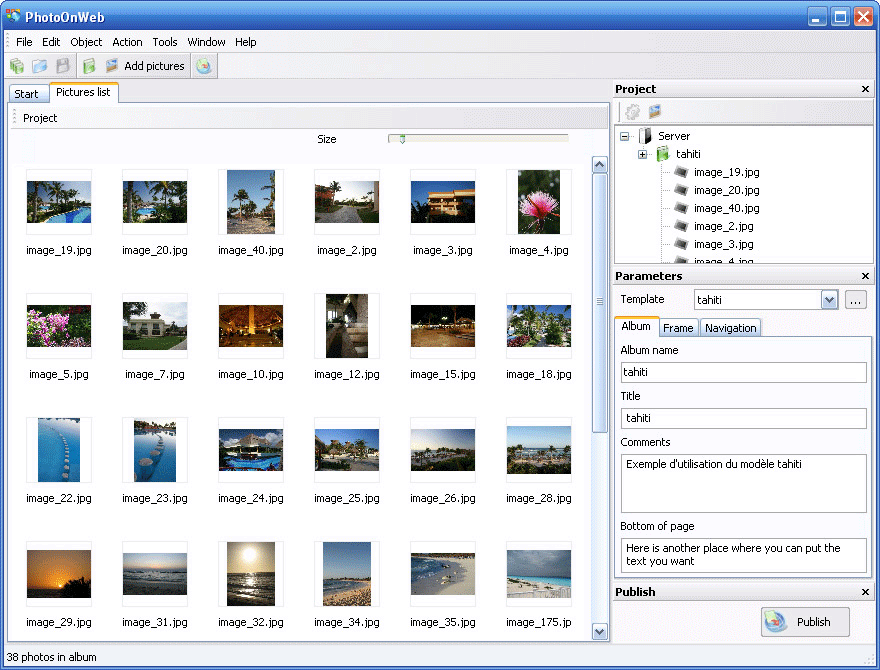Open the gear settings icon in Project panel
Image resolution: width=880 pixels, height=670 pixels.
pos(632,112)
